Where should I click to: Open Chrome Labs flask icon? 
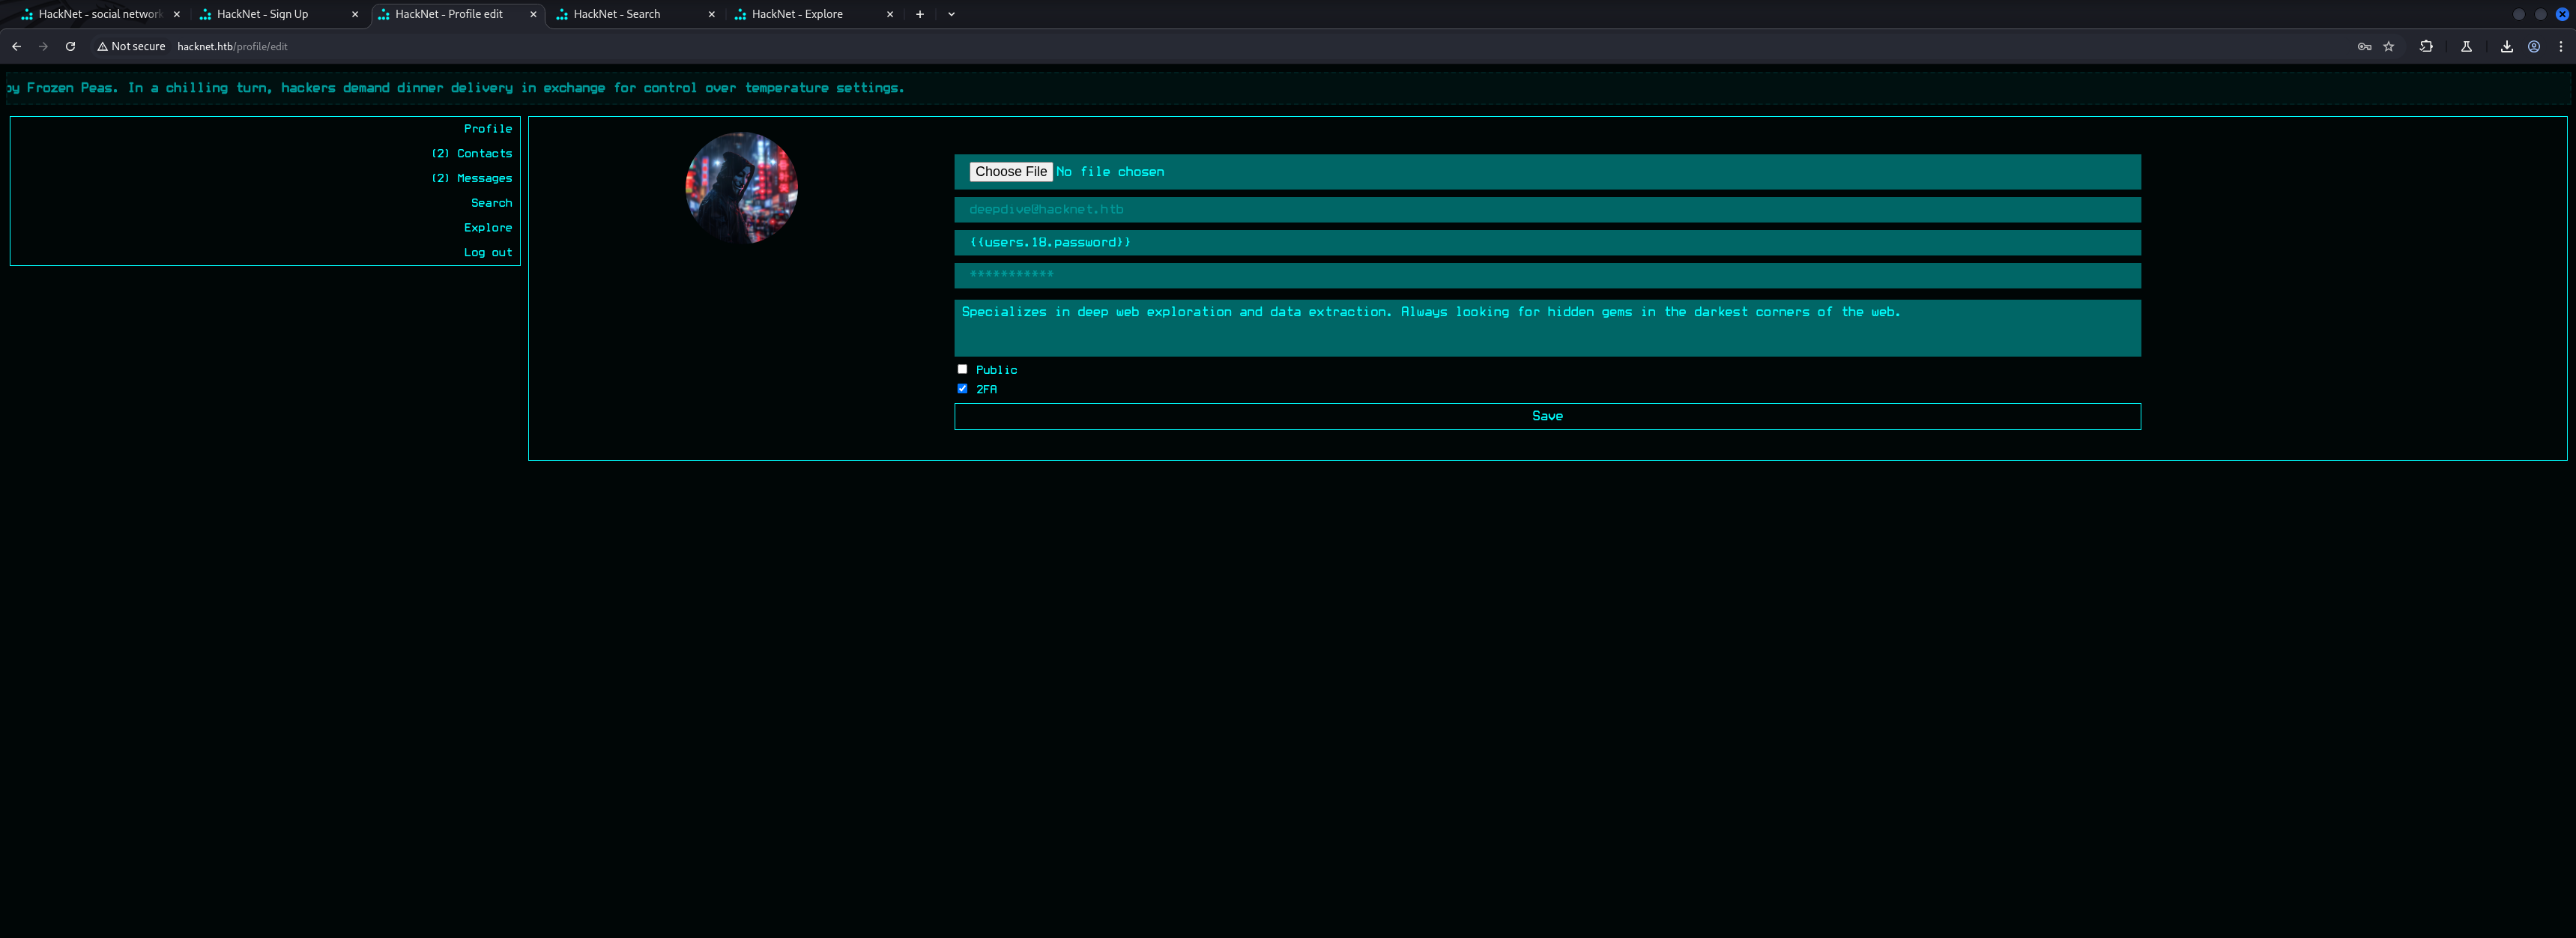[2466, 46]
